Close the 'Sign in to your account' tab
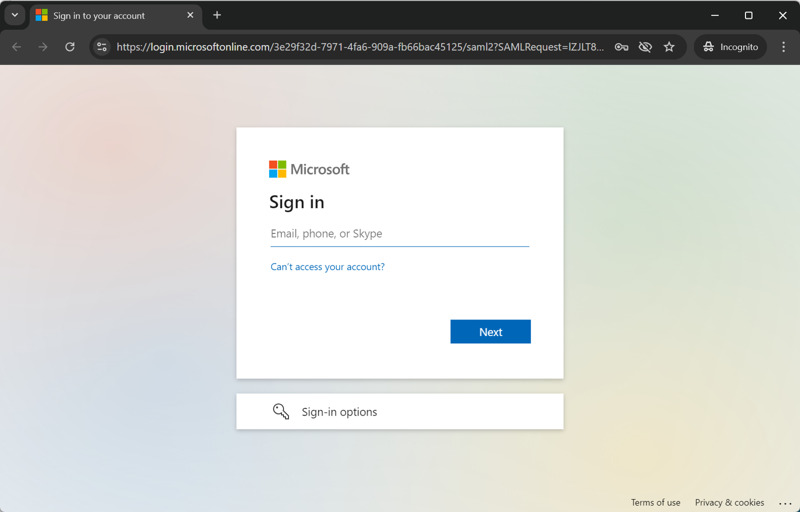This screenshot has height=512, width=800. tap(190, 15)
